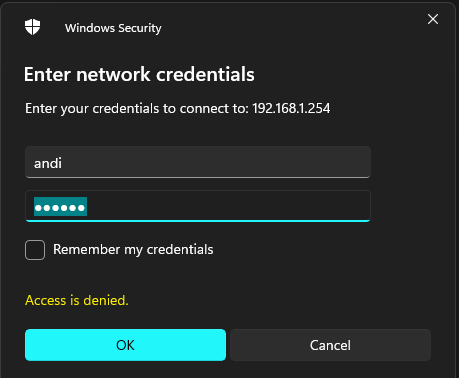The height and width of the screenshot is (378, 459).
Task: Click the empty space right of the password dots
Action: click(227, 206)
